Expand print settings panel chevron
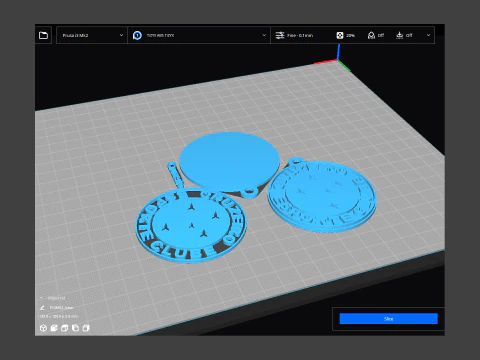The height and width of the screenshot is (360, 480). 428,35
